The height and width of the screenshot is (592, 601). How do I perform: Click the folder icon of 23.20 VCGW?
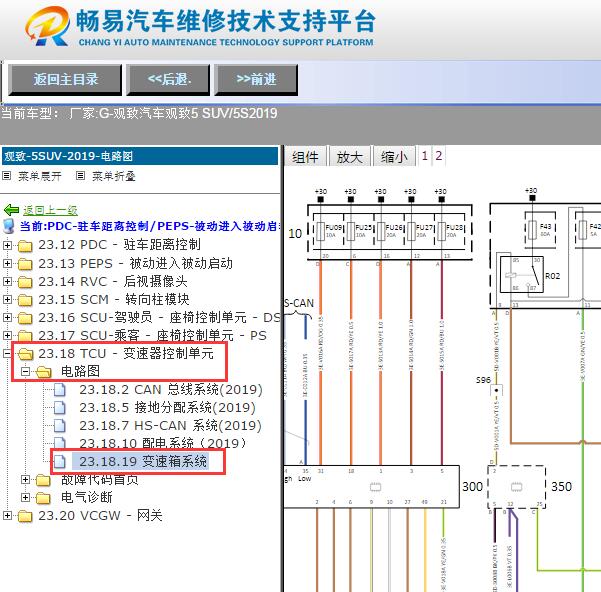[x=25, y=516]
